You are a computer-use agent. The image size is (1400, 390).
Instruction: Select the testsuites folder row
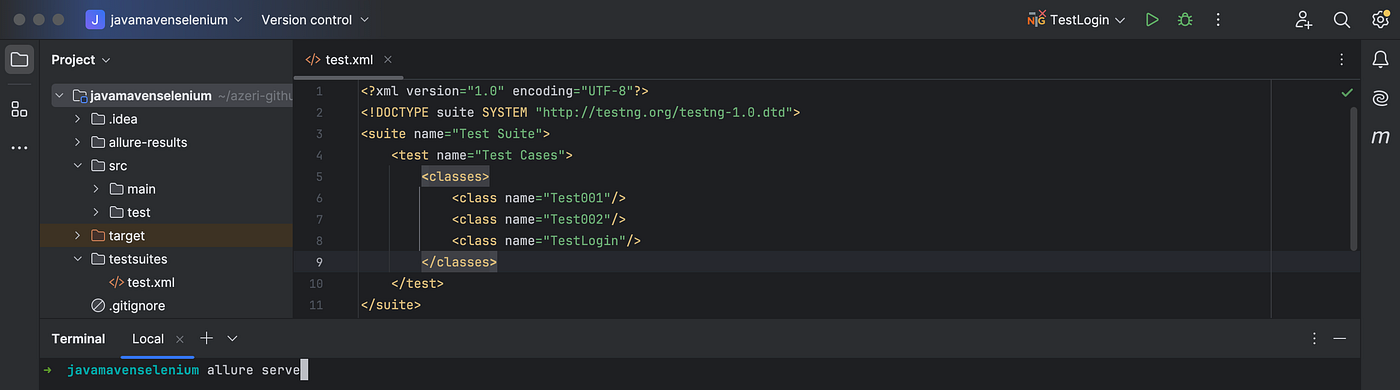click(x=166, y=259)
